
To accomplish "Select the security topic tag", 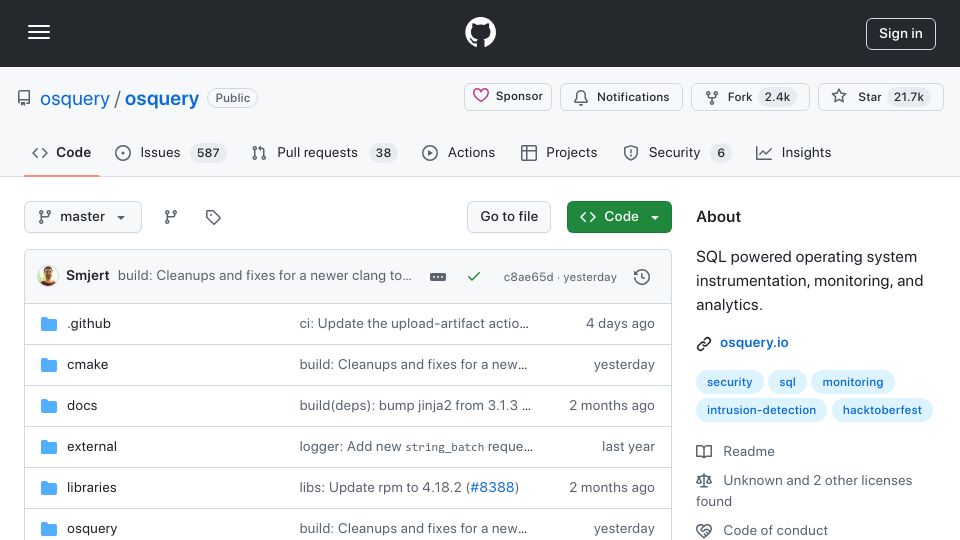I will click(729, 382).
